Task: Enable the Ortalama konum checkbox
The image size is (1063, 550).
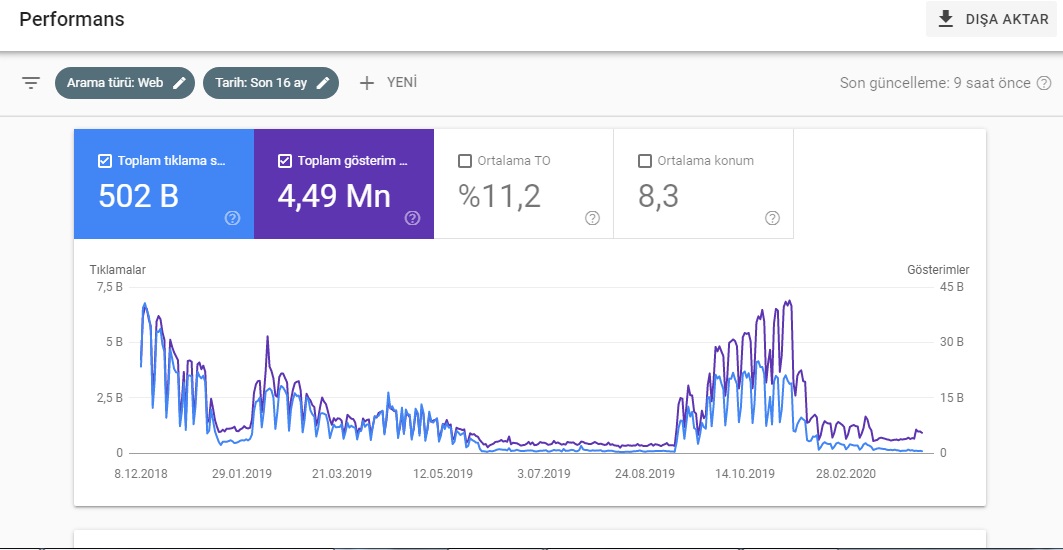Action: 645,161
